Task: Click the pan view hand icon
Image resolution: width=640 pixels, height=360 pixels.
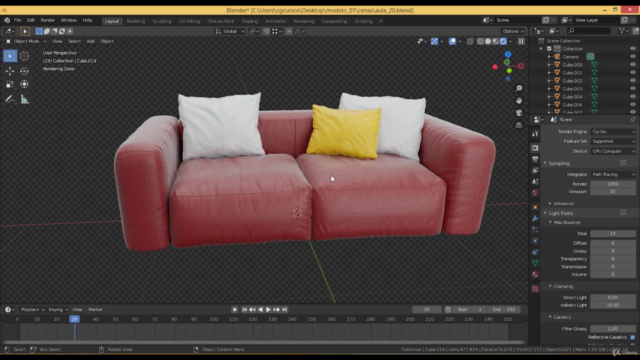Action: [x=519, y=100]
